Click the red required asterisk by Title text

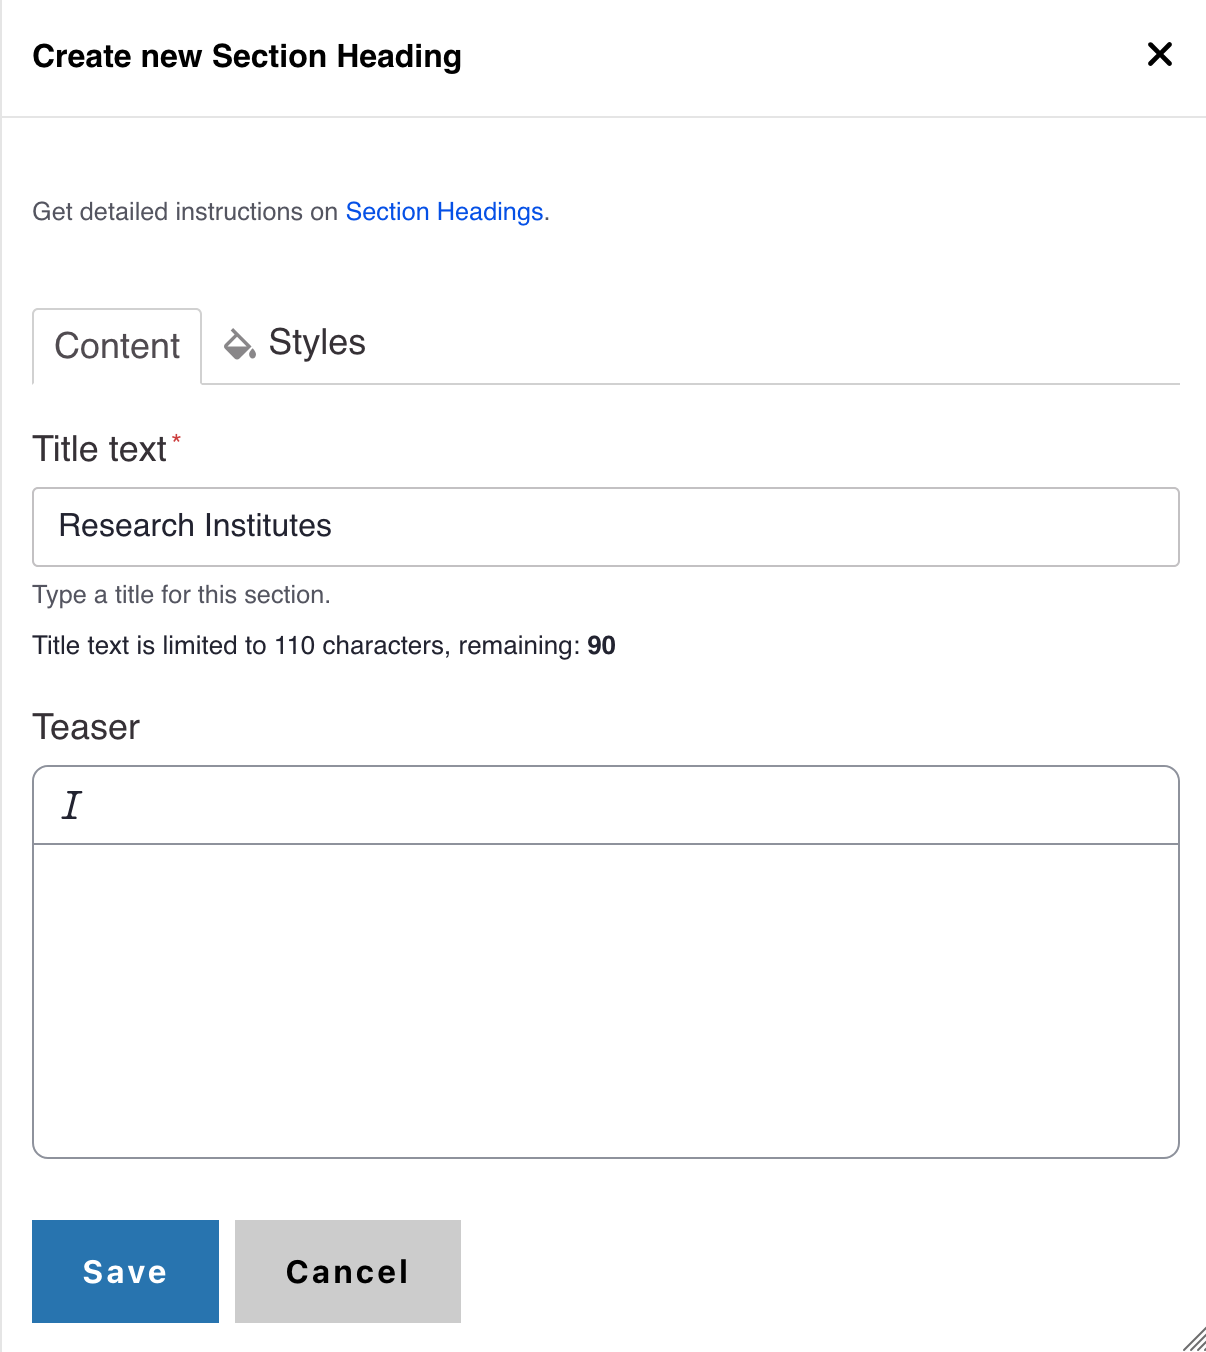[177, 439]
